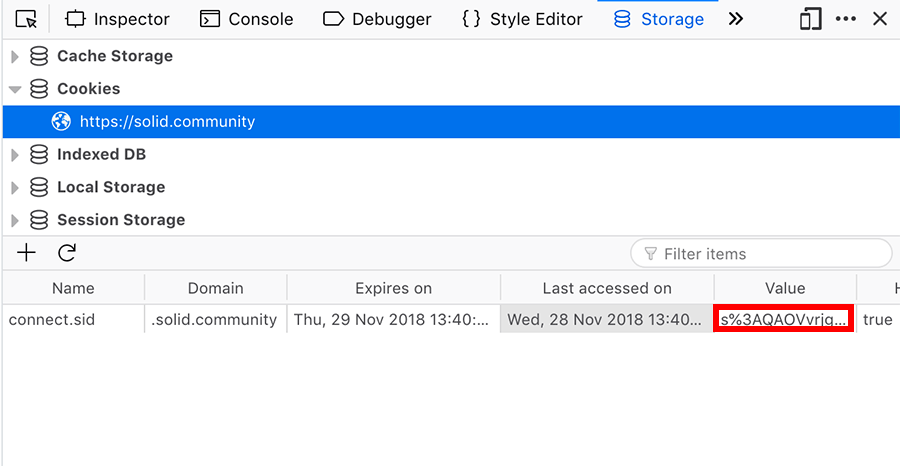This screenshot has width=900, height=466.
Task: Expand the Local Storage tree node
Action: pos(15,187)
